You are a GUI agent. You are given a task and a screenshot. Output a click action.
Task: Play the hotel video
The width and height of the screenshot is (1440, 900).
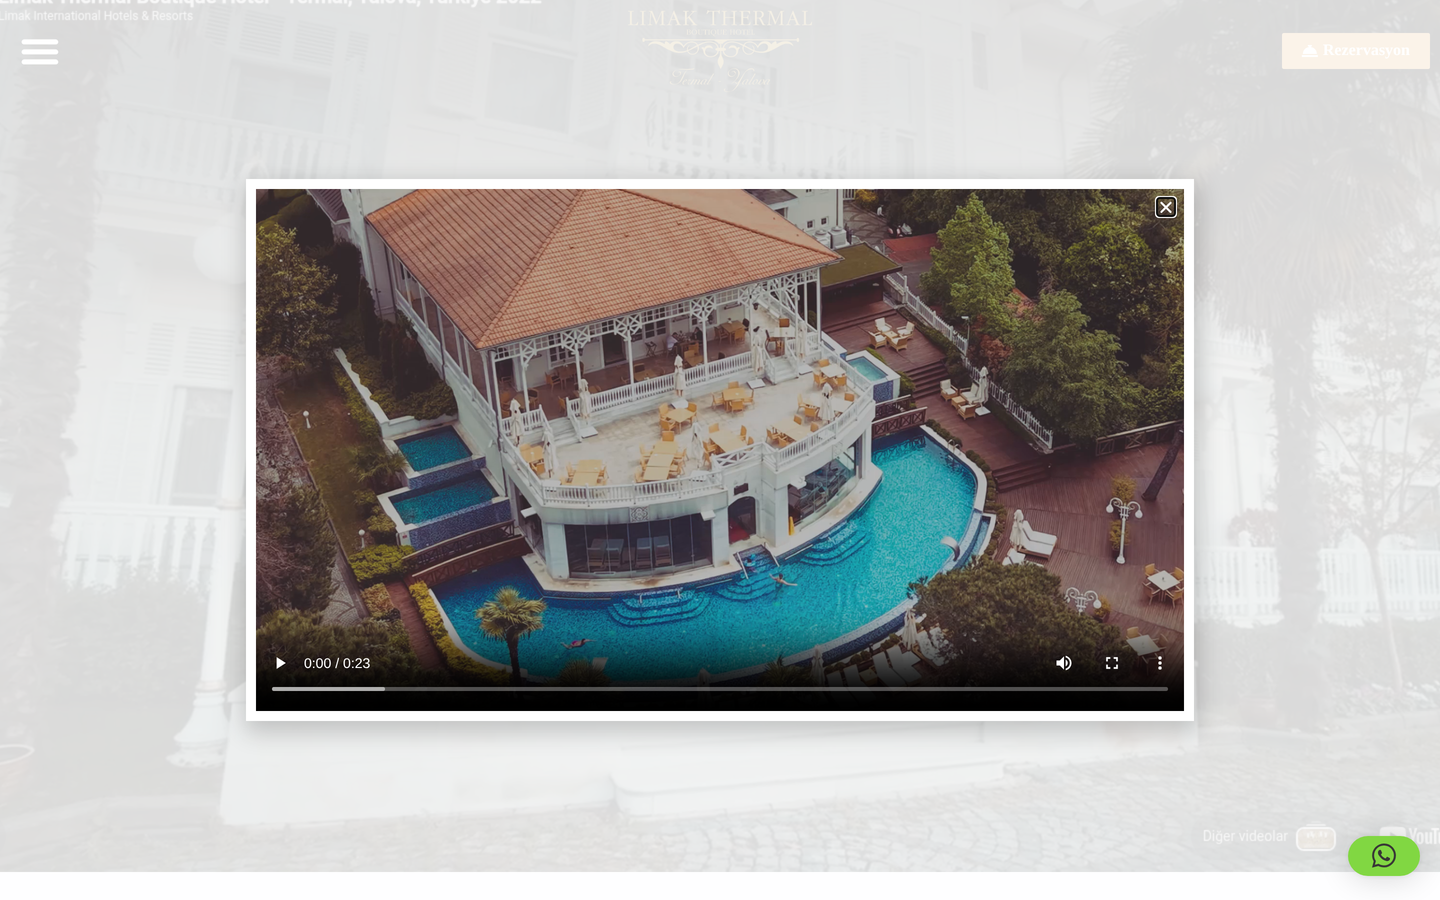coord(281,663)
